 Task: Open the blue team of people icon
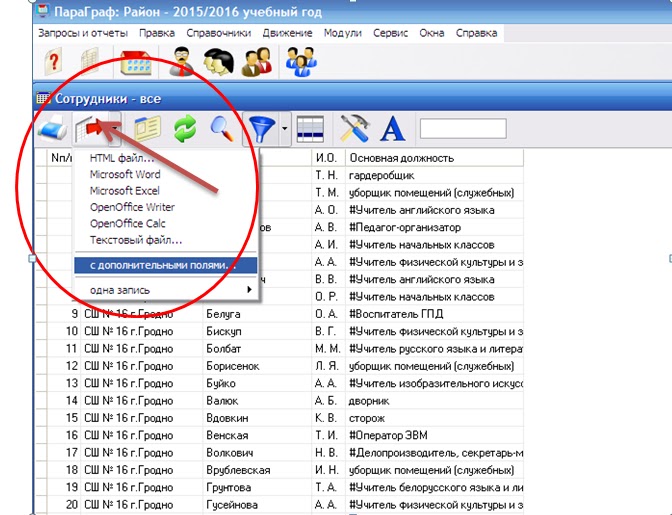tap(301, 62)
